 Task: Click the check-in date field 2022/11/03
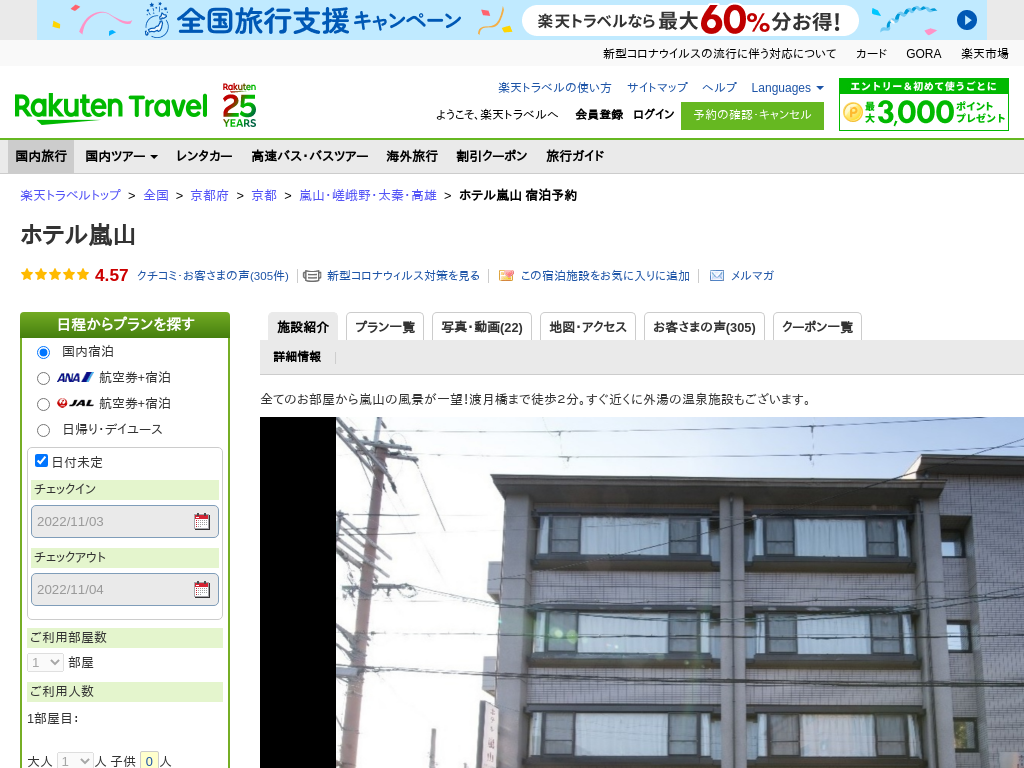pyautogui.click(x=125, y=521)
